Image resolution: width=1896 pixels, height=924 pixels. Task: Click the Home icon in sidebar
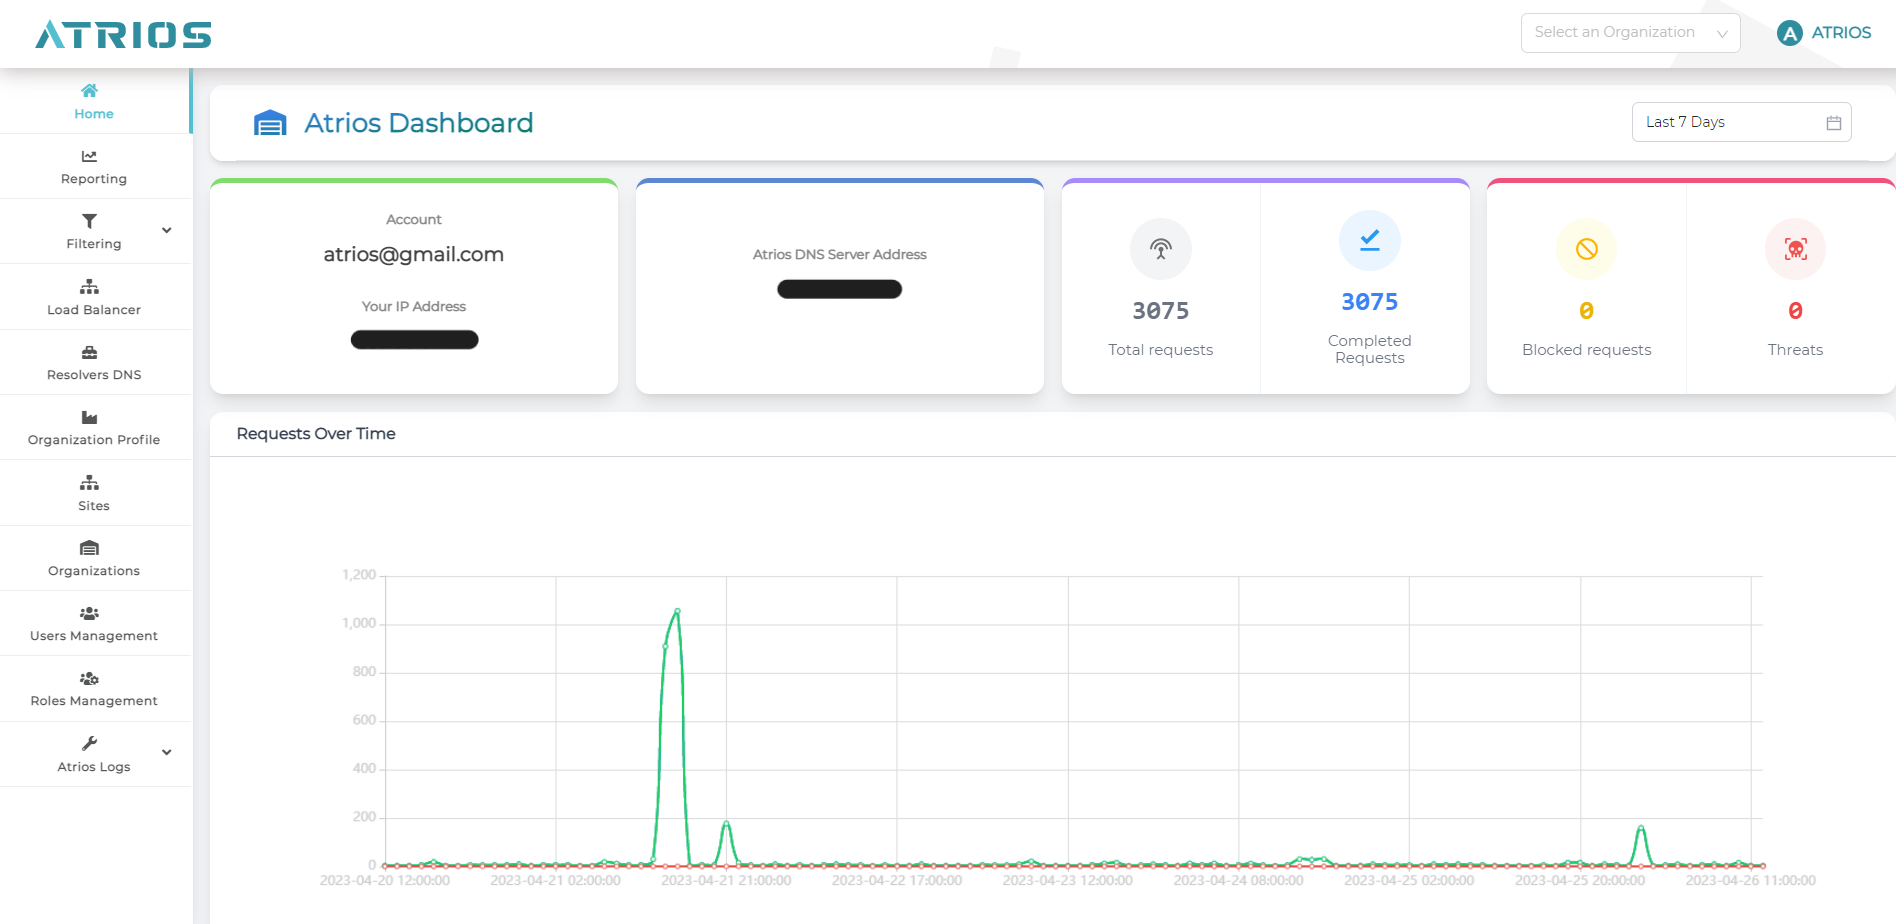(x=89, y=91)
